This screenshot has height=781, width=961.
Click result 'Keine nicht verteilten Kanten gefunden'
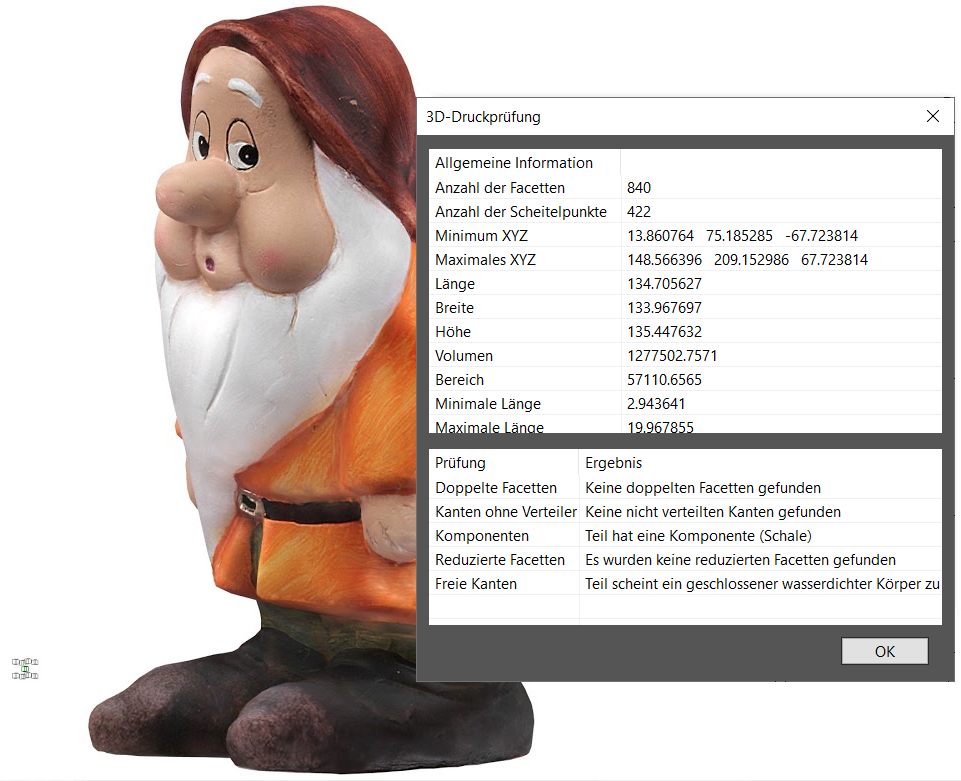(713, 512)
